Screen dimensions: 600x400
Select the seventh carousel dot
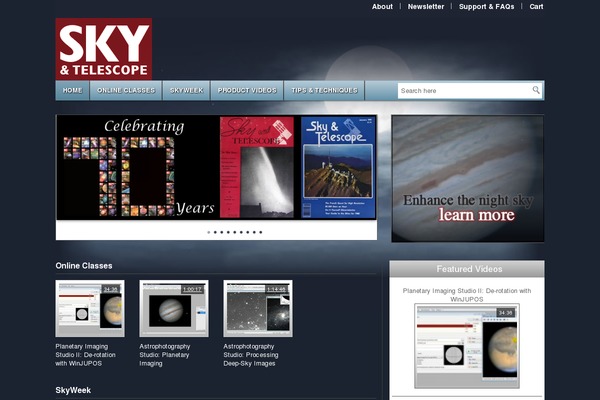248,232
